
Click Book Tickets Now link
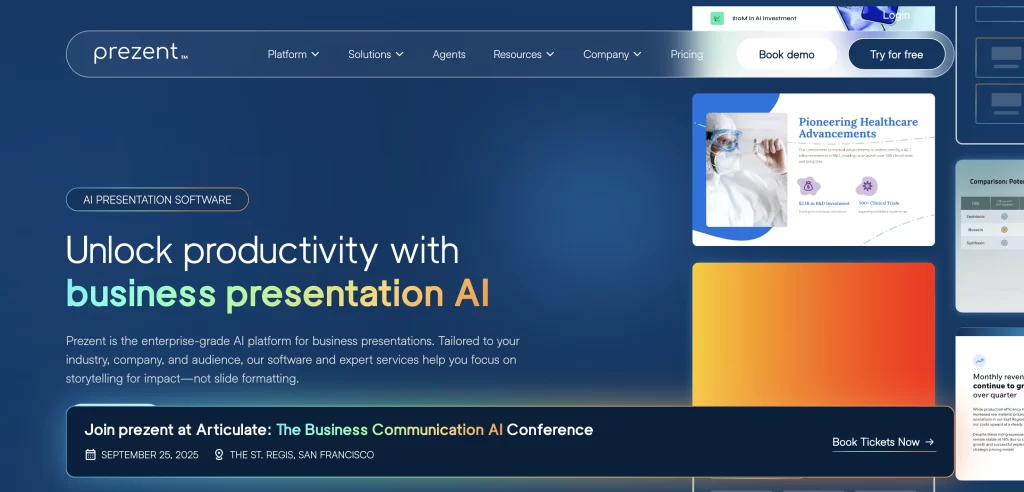click(x=883, y=442)
